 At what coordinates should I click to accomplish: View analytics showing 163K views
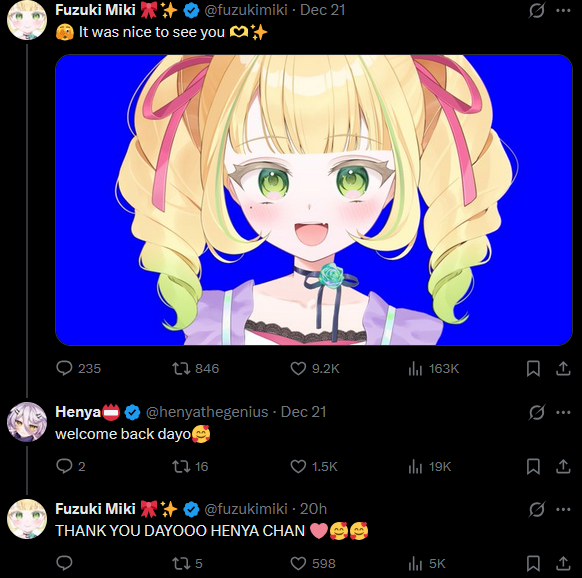point(434,369)
